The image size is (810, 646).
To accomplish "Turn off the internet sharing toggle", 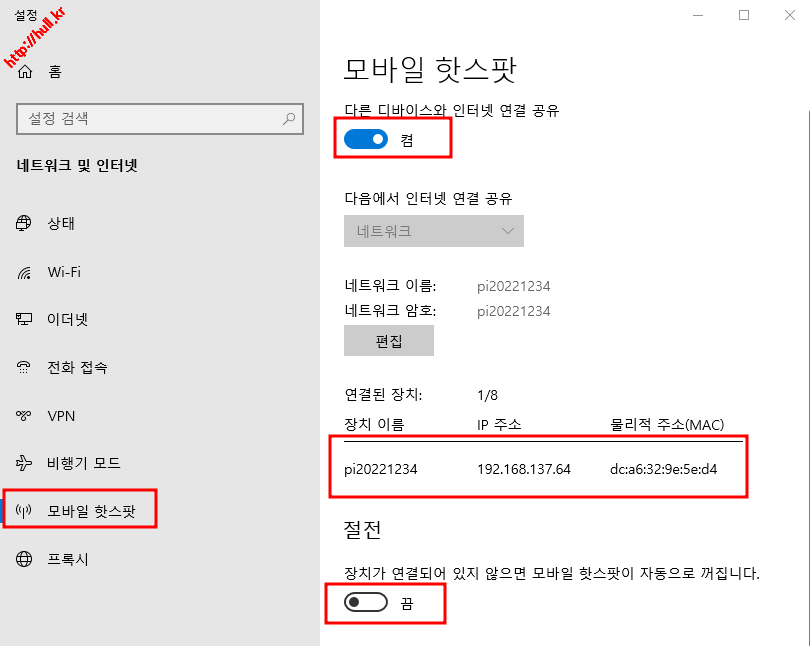I will click(365, 140).
